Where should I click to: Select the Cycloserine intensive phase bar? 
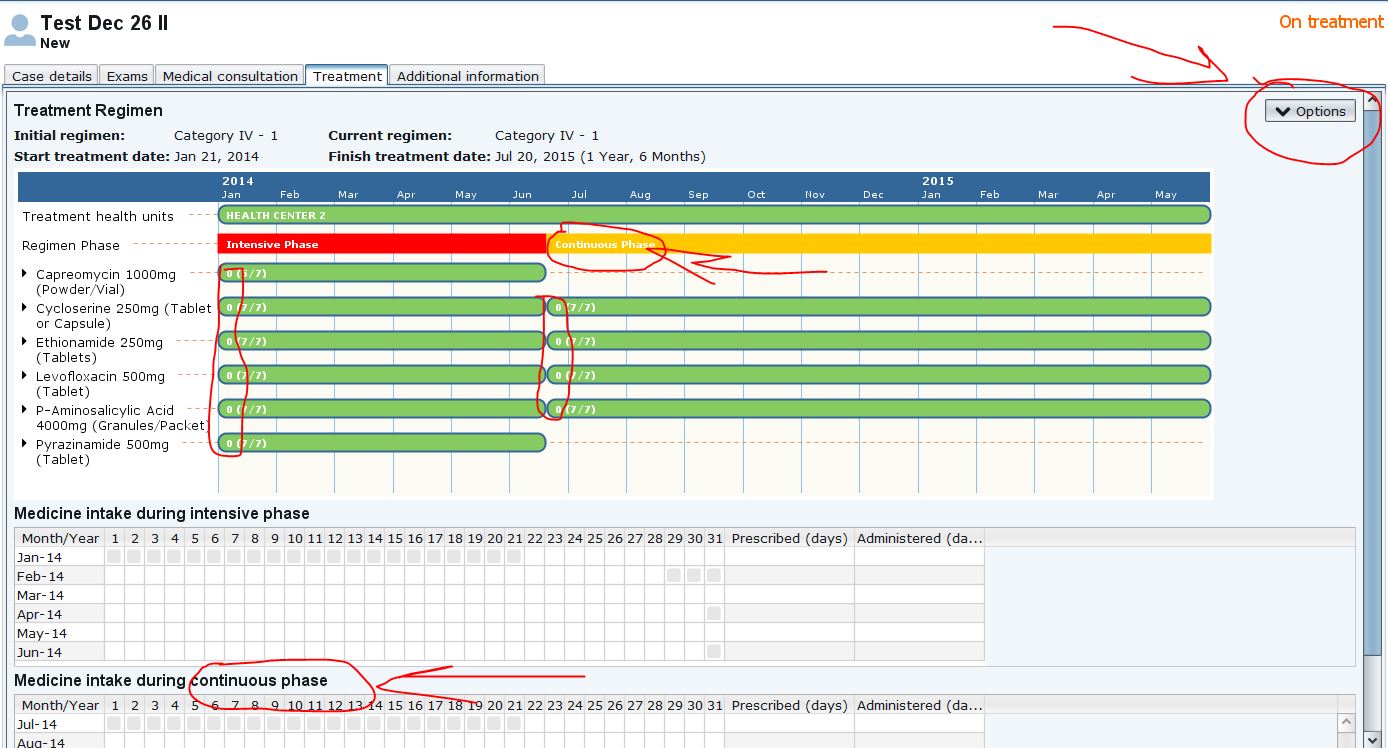382,307
